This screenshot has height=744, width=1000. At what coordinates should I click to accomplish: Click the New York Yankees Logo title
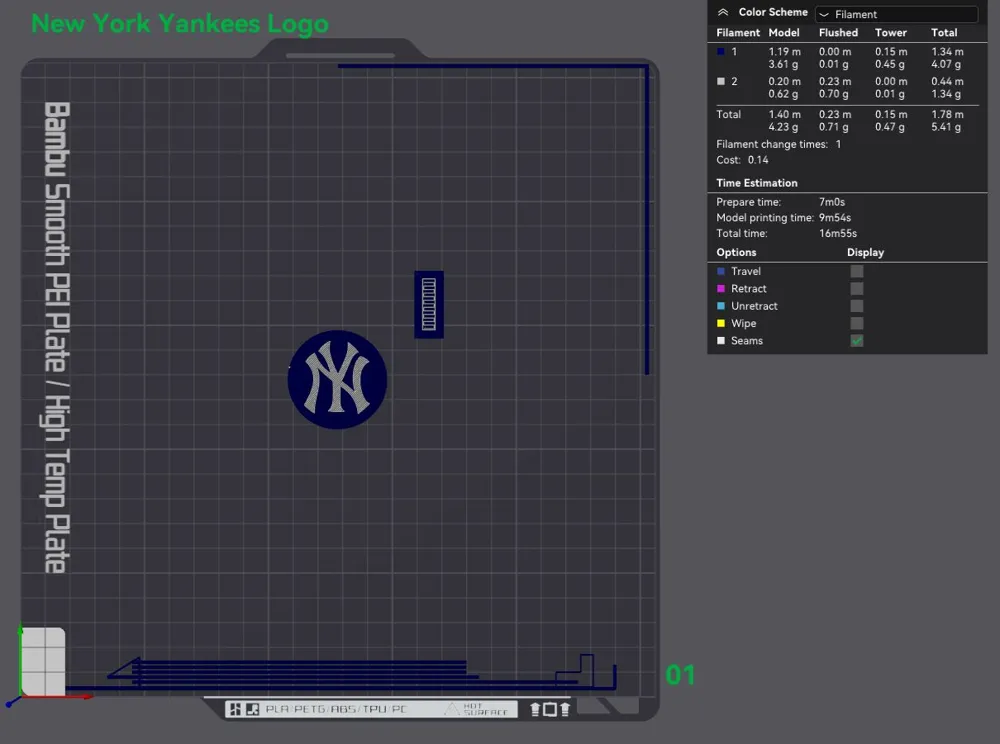coord(180,24)
